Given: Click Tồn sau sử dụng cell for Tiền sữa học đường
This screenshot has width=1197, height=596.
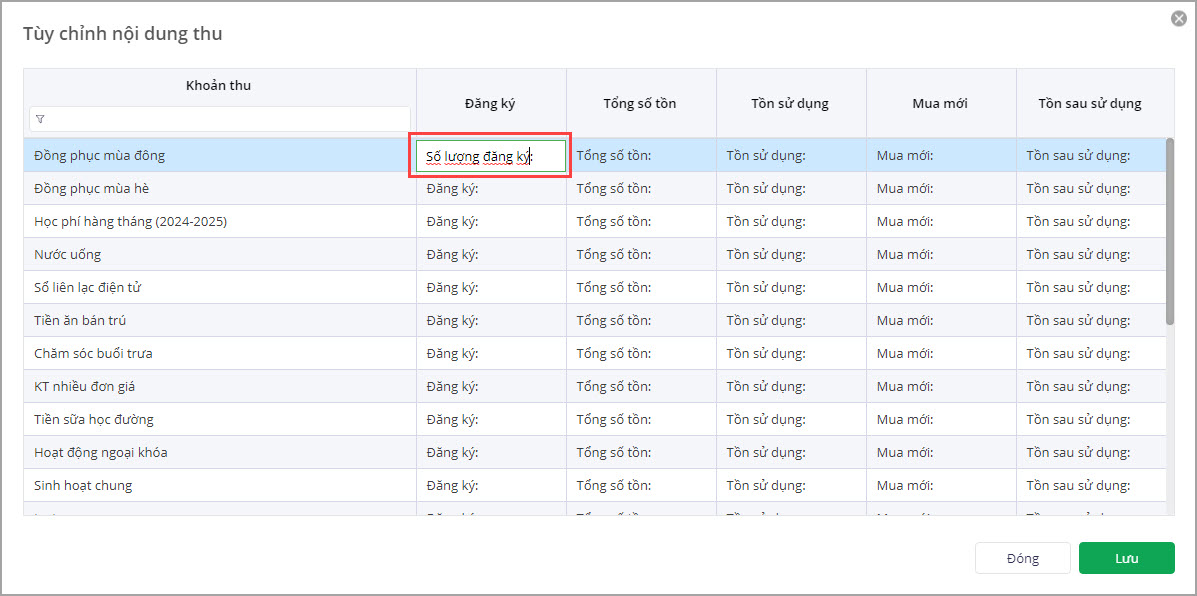Looking at the screenshot, I should pyautogui.click(x=1091, y=420).
